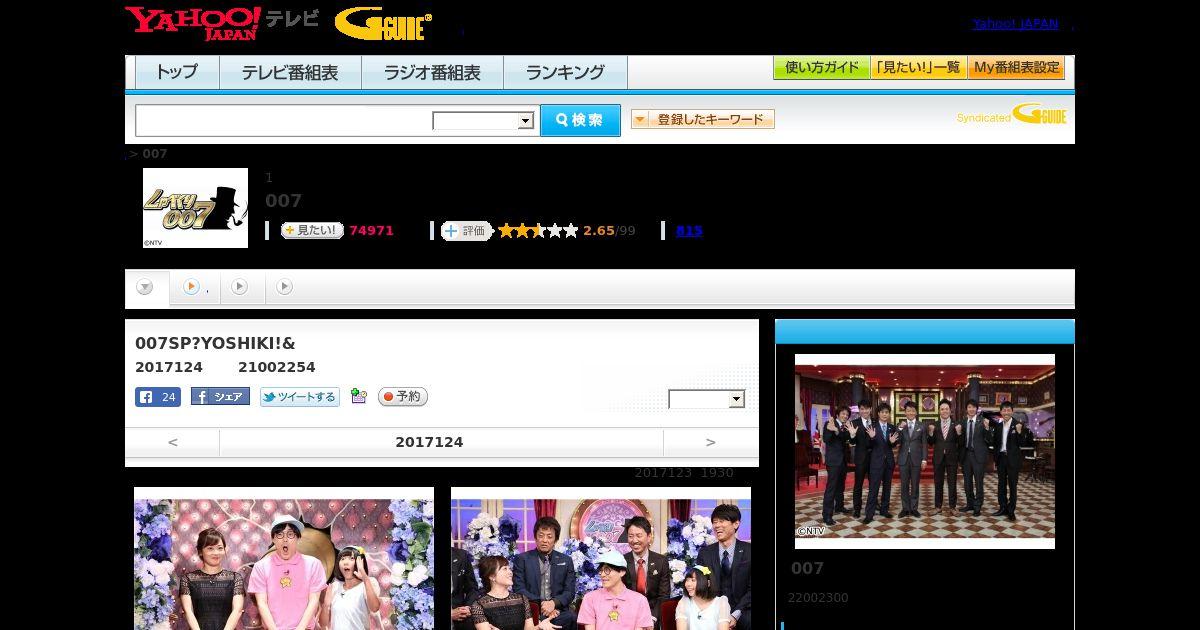The image size is (1200, 630).
Task: Open the studio group program photo
Action: [x=601, y=558]
